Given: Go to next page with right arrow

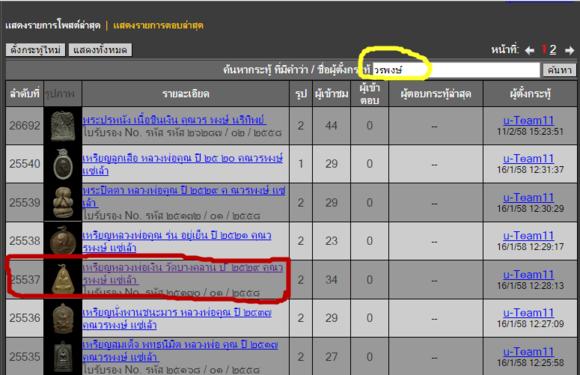Looking at the screenshot, I should tap(569, 50).
